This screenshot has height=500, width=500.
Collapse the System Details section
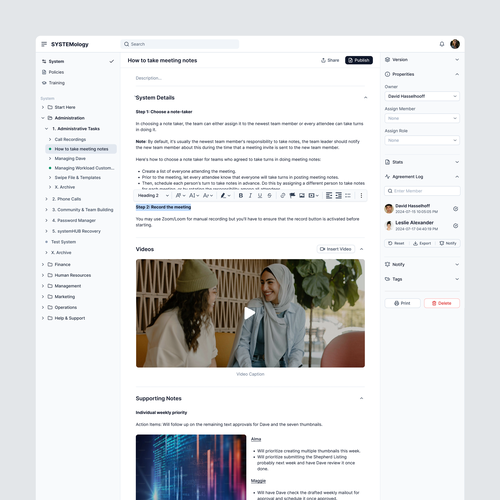[365, 98]
